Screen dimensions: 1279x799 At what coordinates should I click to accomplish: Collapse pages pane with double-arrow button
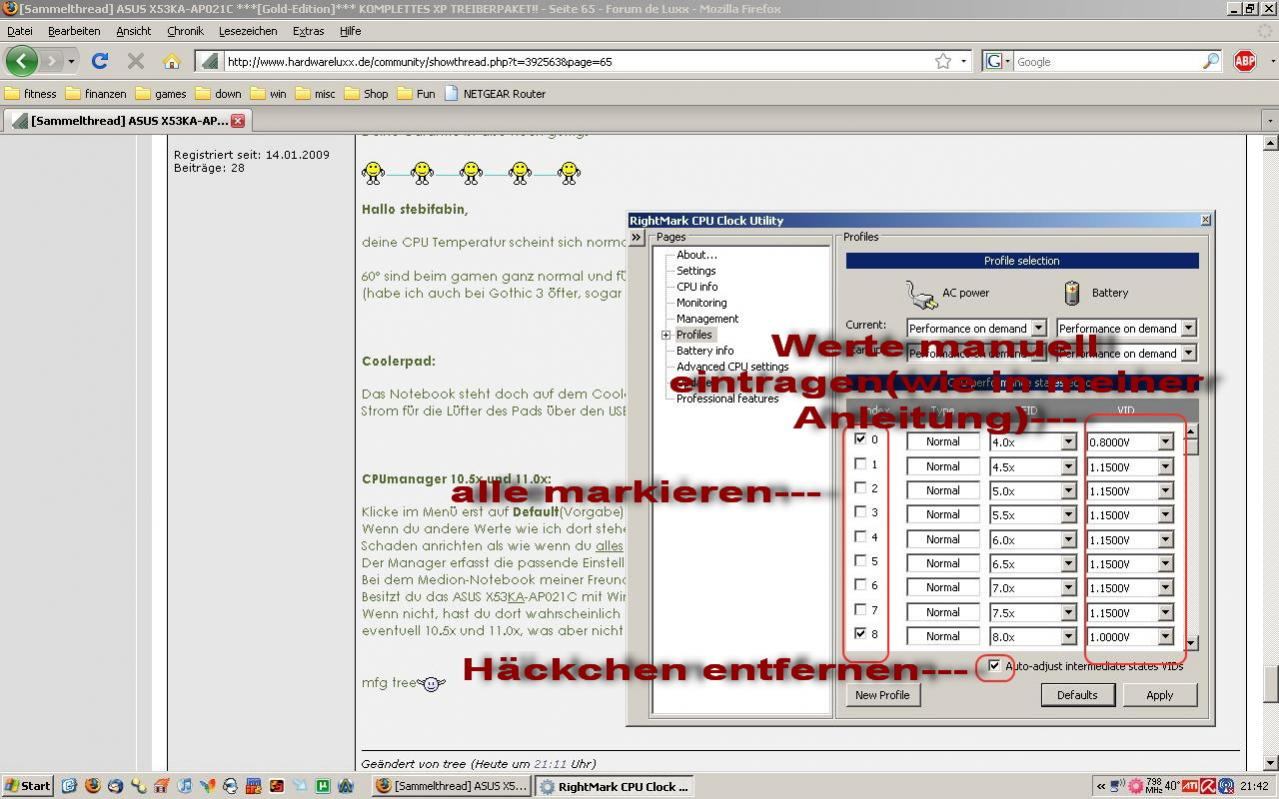click(636, 238)
